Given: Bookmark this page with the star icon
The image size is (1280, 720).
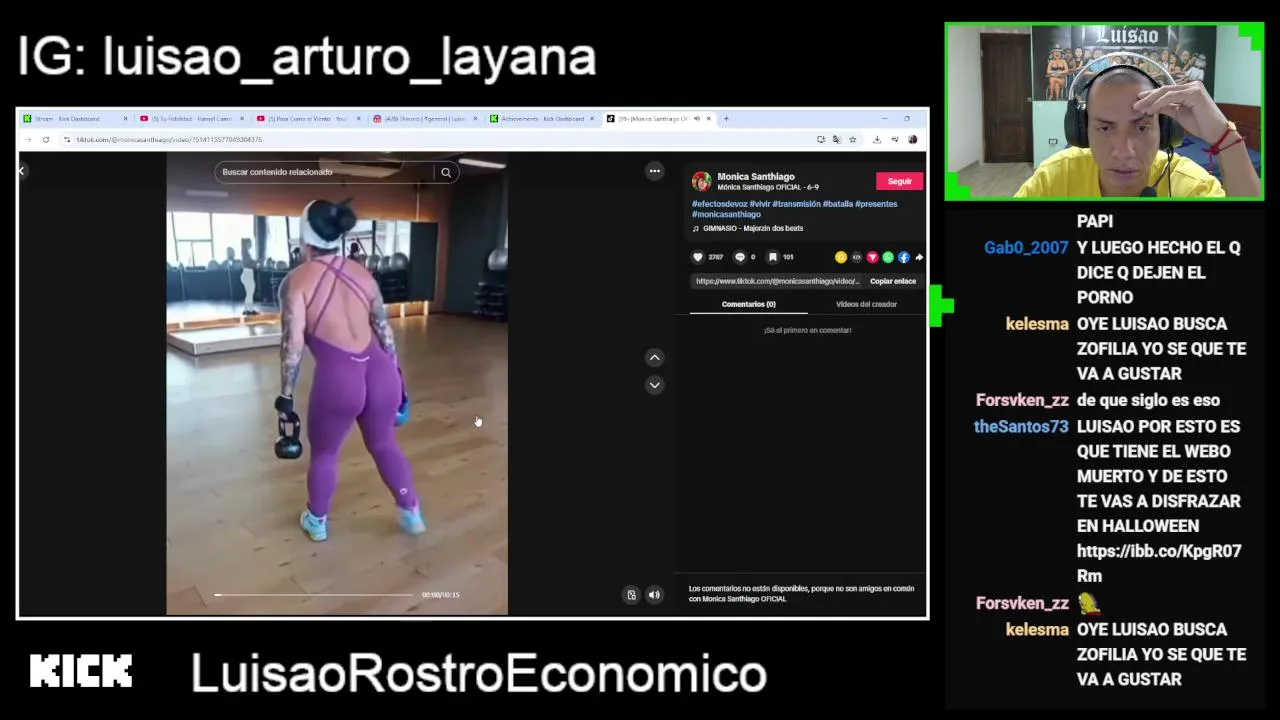Looking at the screenshot, I should click(x=852, y=140).
